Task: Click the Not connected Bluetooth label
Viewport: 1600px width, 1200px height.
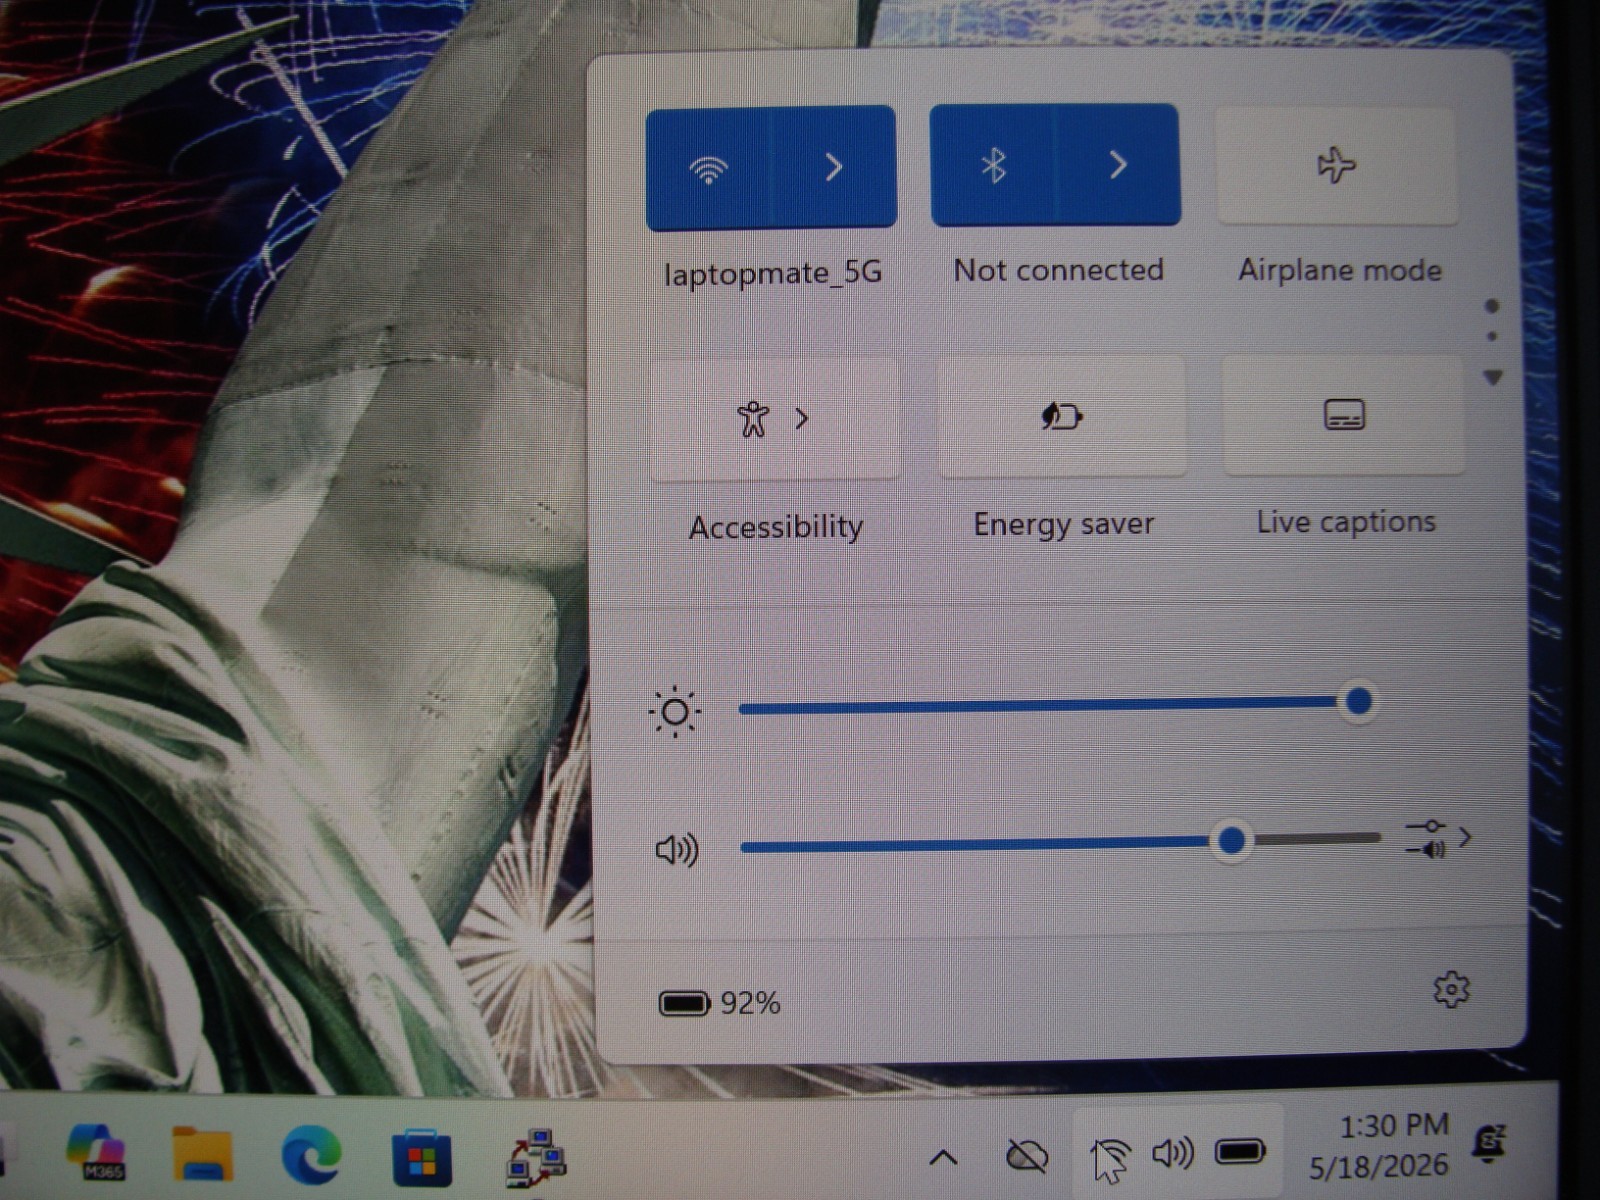Action: 1058,270
